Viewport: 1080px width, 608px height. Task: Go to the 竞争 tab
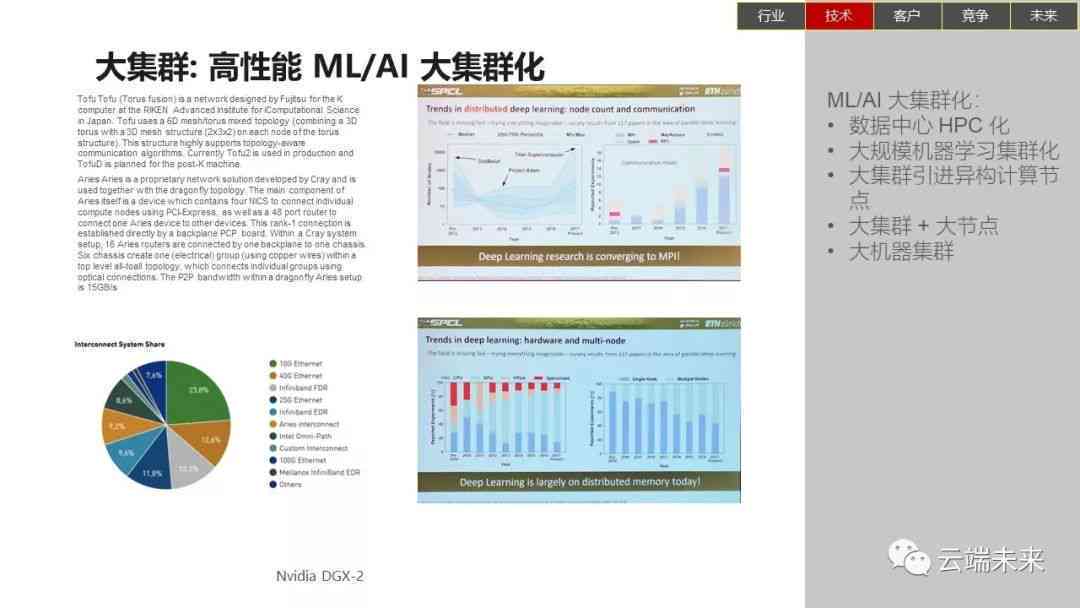tap(975, 16)
